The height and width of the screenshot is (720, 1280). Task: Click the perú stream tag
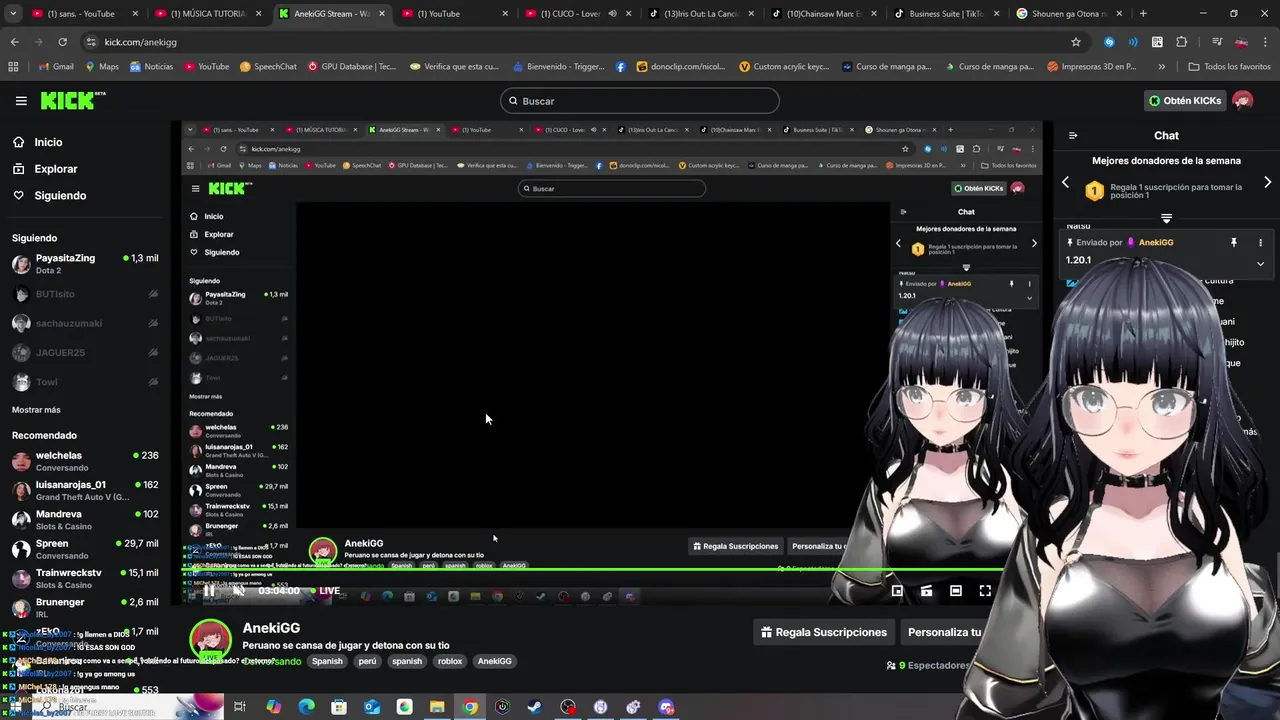coord(368,661)
